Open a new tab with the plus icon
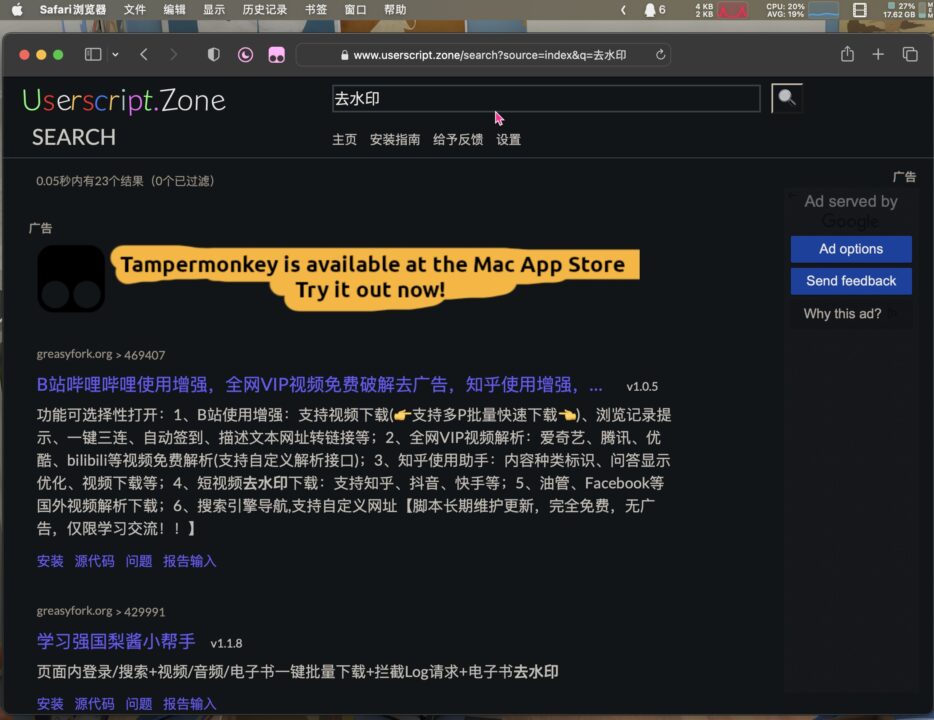Image resolution: width=934 pixels, height=720 pixels. (878, 55)
